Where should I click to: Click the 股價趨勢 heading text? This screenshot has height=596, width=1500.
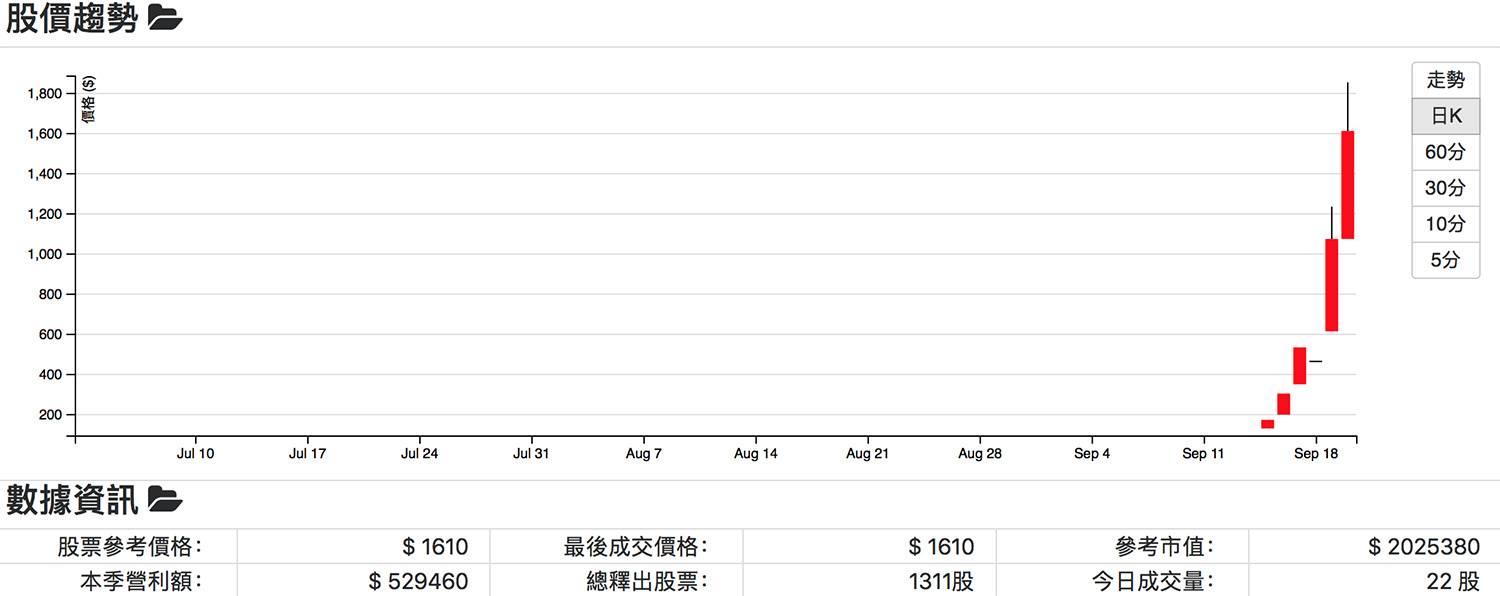tap(72, 18)
